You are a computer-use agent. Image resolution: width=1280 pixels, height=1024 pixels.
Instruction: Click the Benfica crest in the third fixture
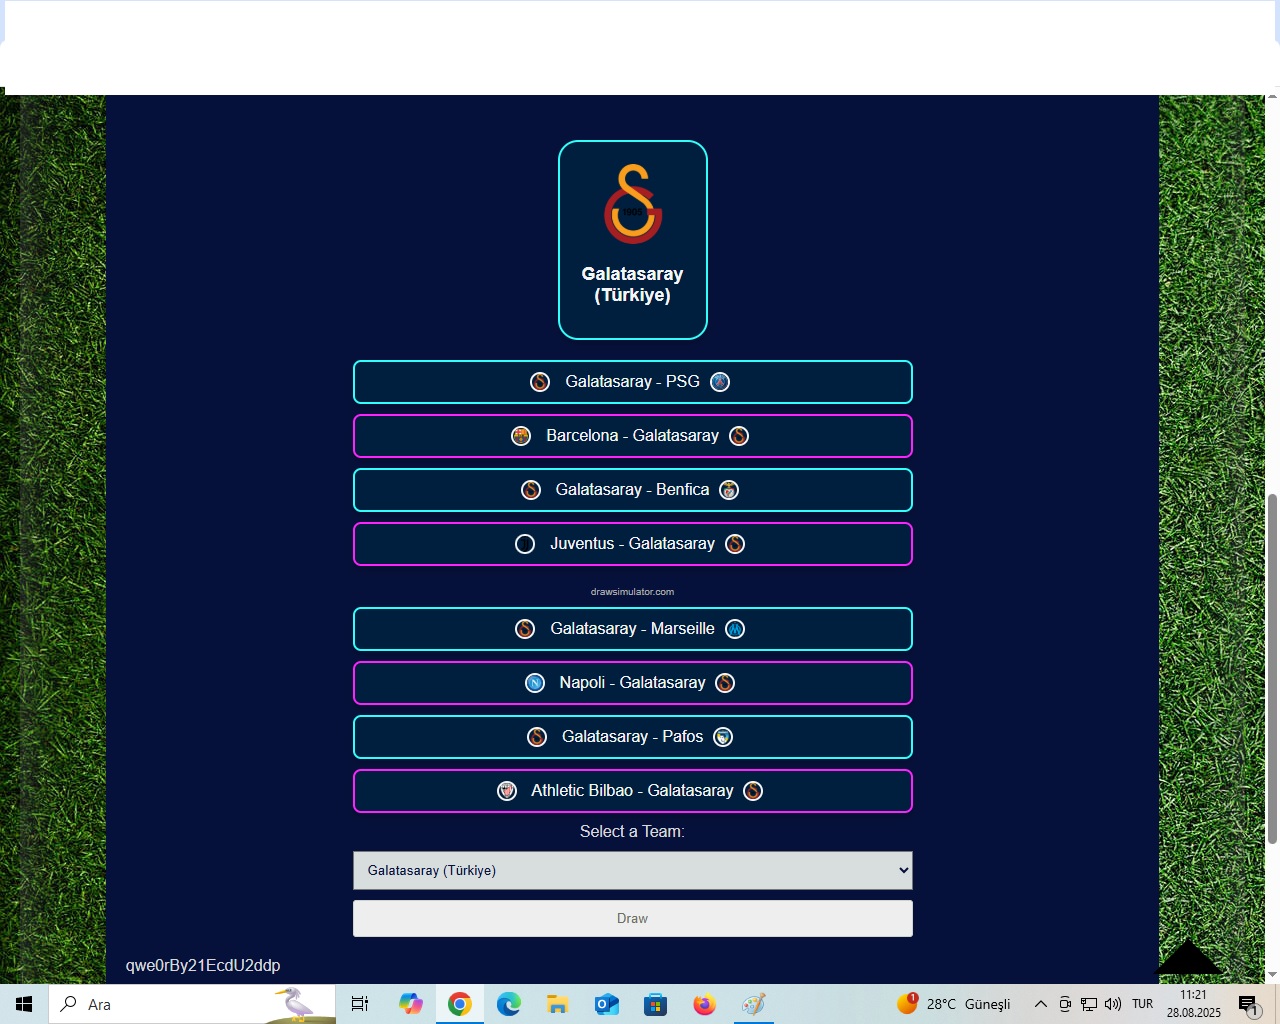pyautogui.click(x=729, y=490)
